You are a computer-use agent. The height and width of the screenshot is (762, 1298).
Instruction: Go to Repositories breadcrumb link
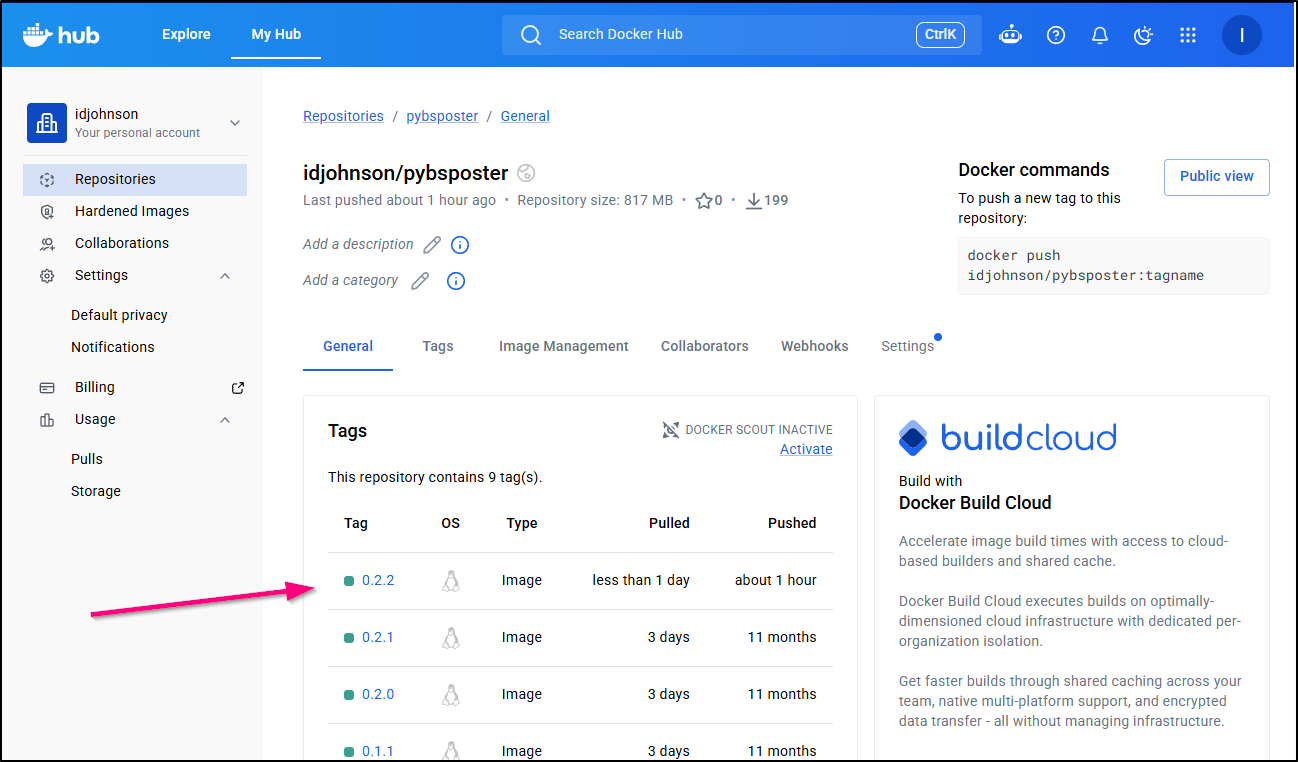pos(343,116)
